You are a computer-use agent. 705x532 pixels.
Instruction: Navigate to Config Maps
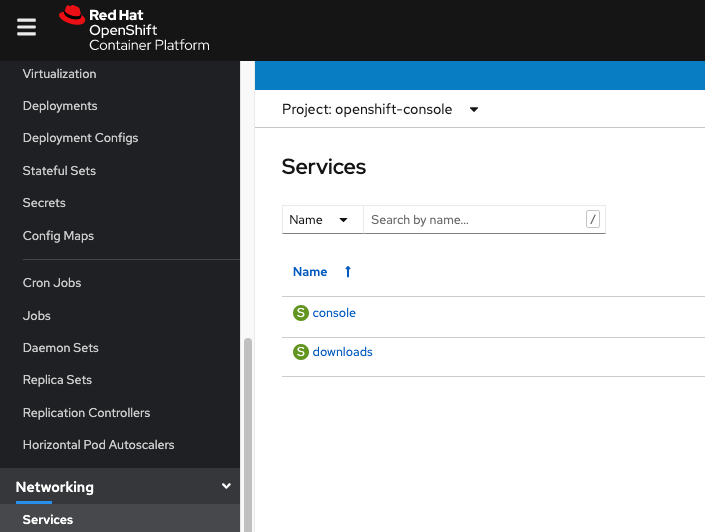[58, 236]
